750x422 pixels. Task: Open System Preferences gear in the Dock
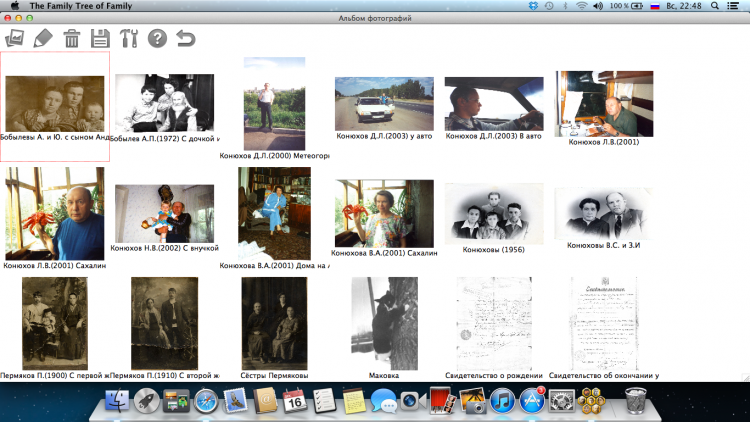click(561, 401)
